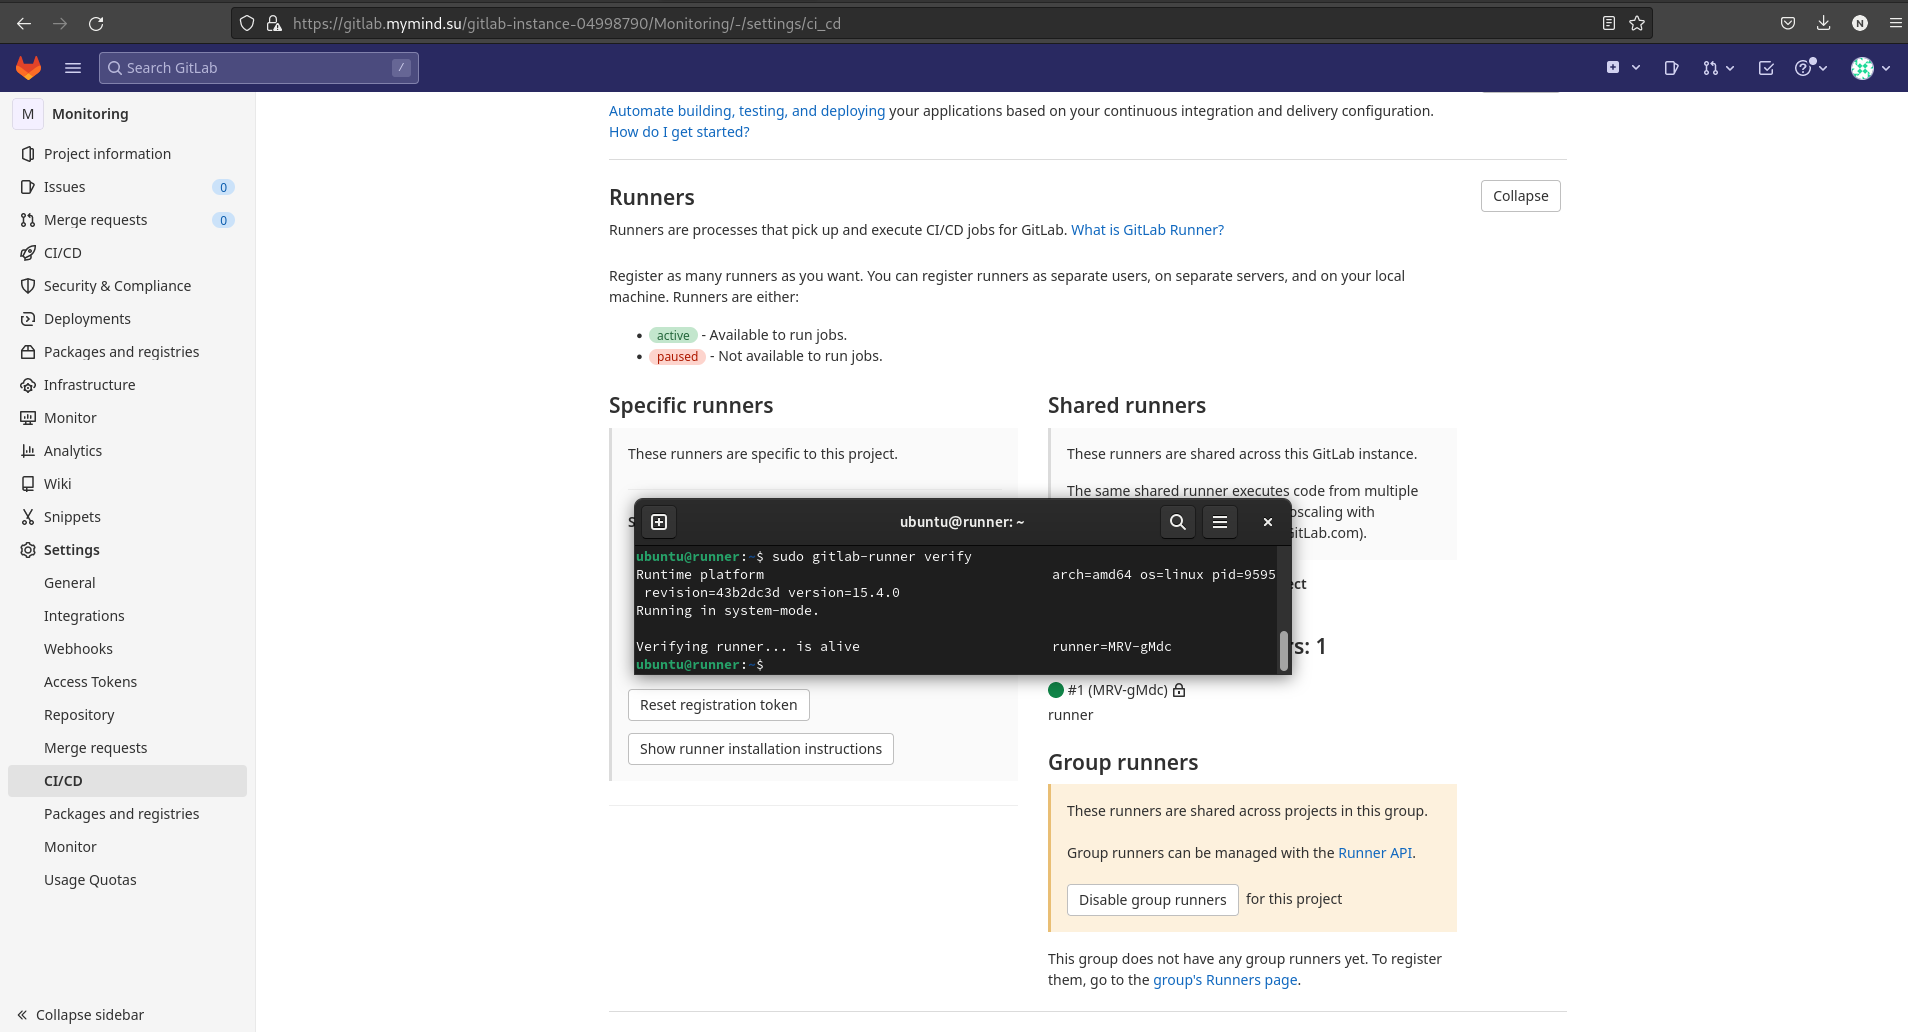Open the group's Runners page link
The width and height of the screenshot is (1908, 1032).
pyautogui.click(x=1225, y=980)
